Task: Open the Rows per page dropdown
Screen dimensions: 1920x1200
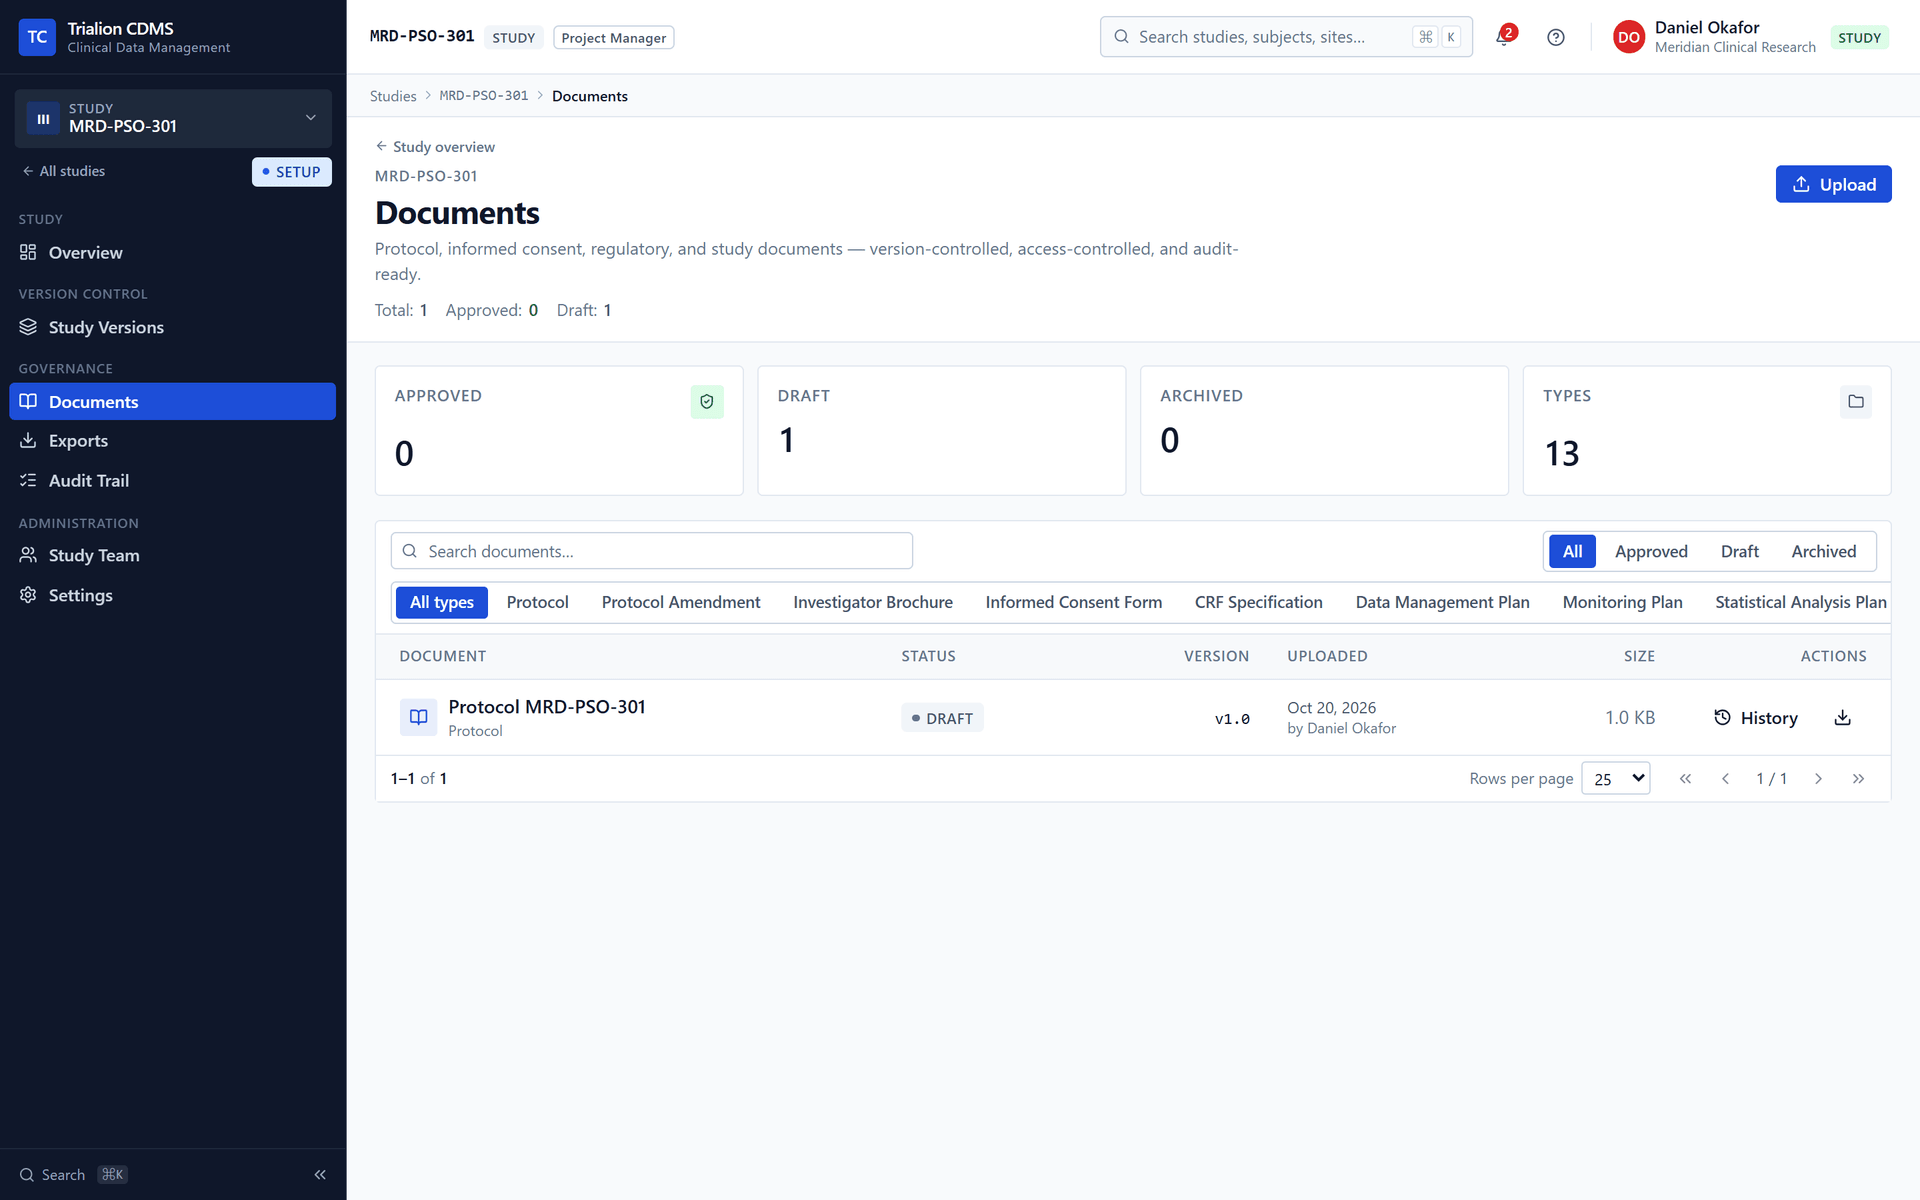Action: (x=1615, y=778)
